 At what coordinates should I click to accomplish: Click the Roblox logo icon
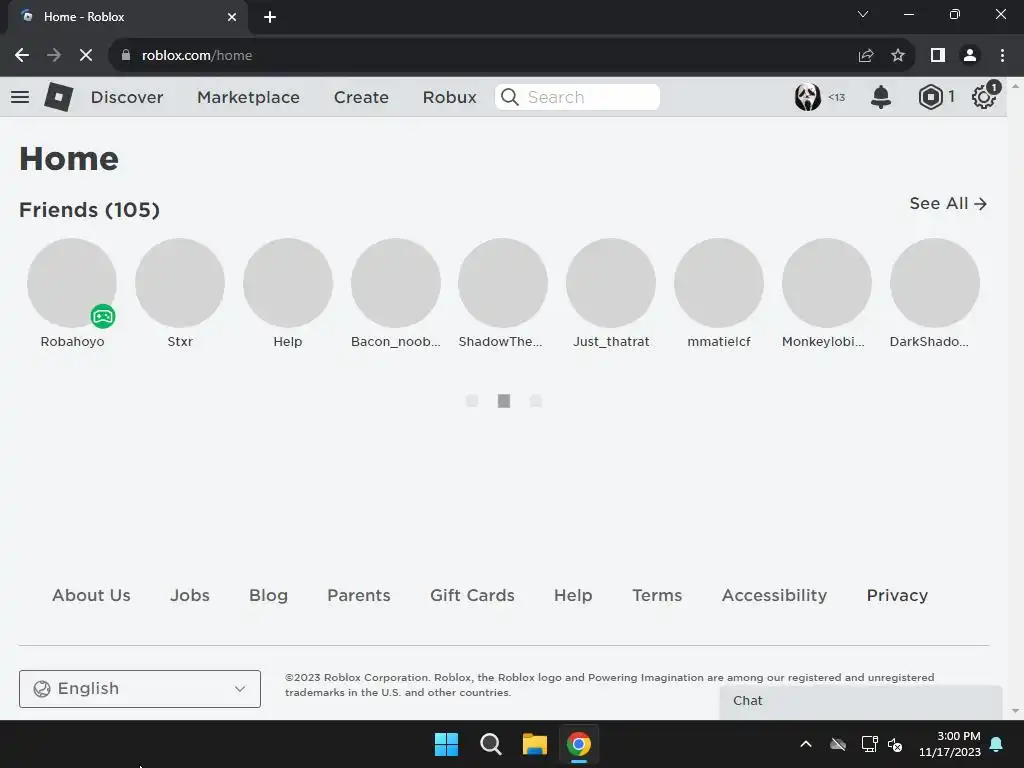click(x=59, y=97)
